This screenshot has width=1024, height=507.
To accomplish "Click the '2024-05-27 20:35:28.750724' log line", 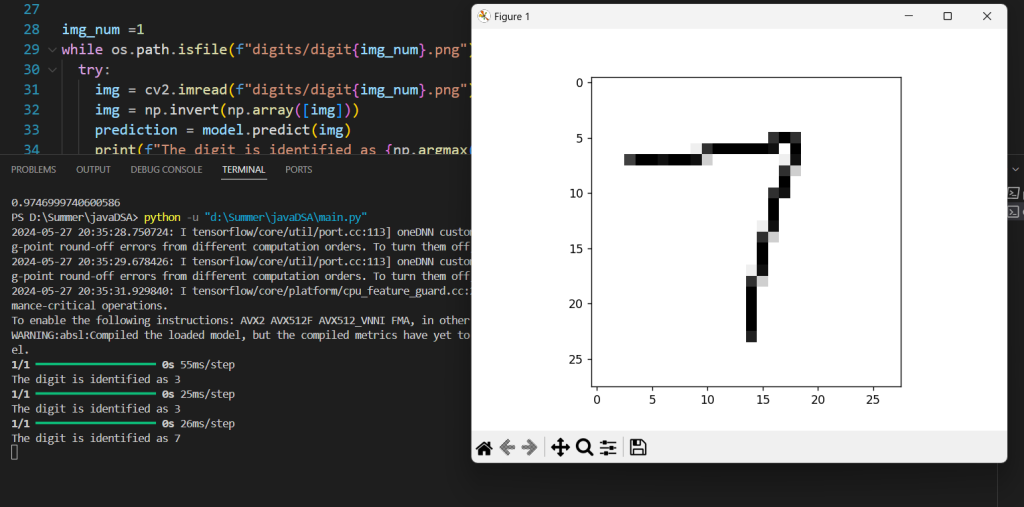I will coord(241,232).
